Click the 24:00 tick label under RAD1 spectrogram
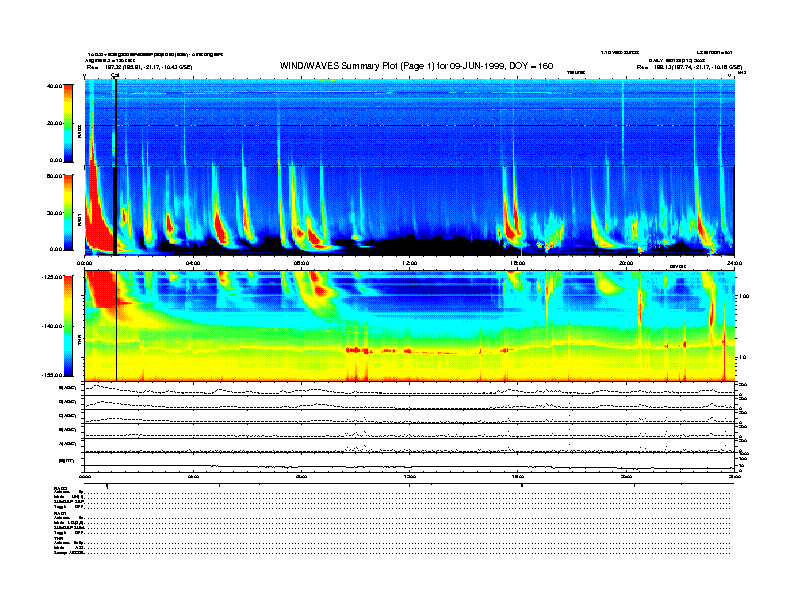Image resolution: width=792 pixels, height=612 pixels. click(x=734, y=263)
